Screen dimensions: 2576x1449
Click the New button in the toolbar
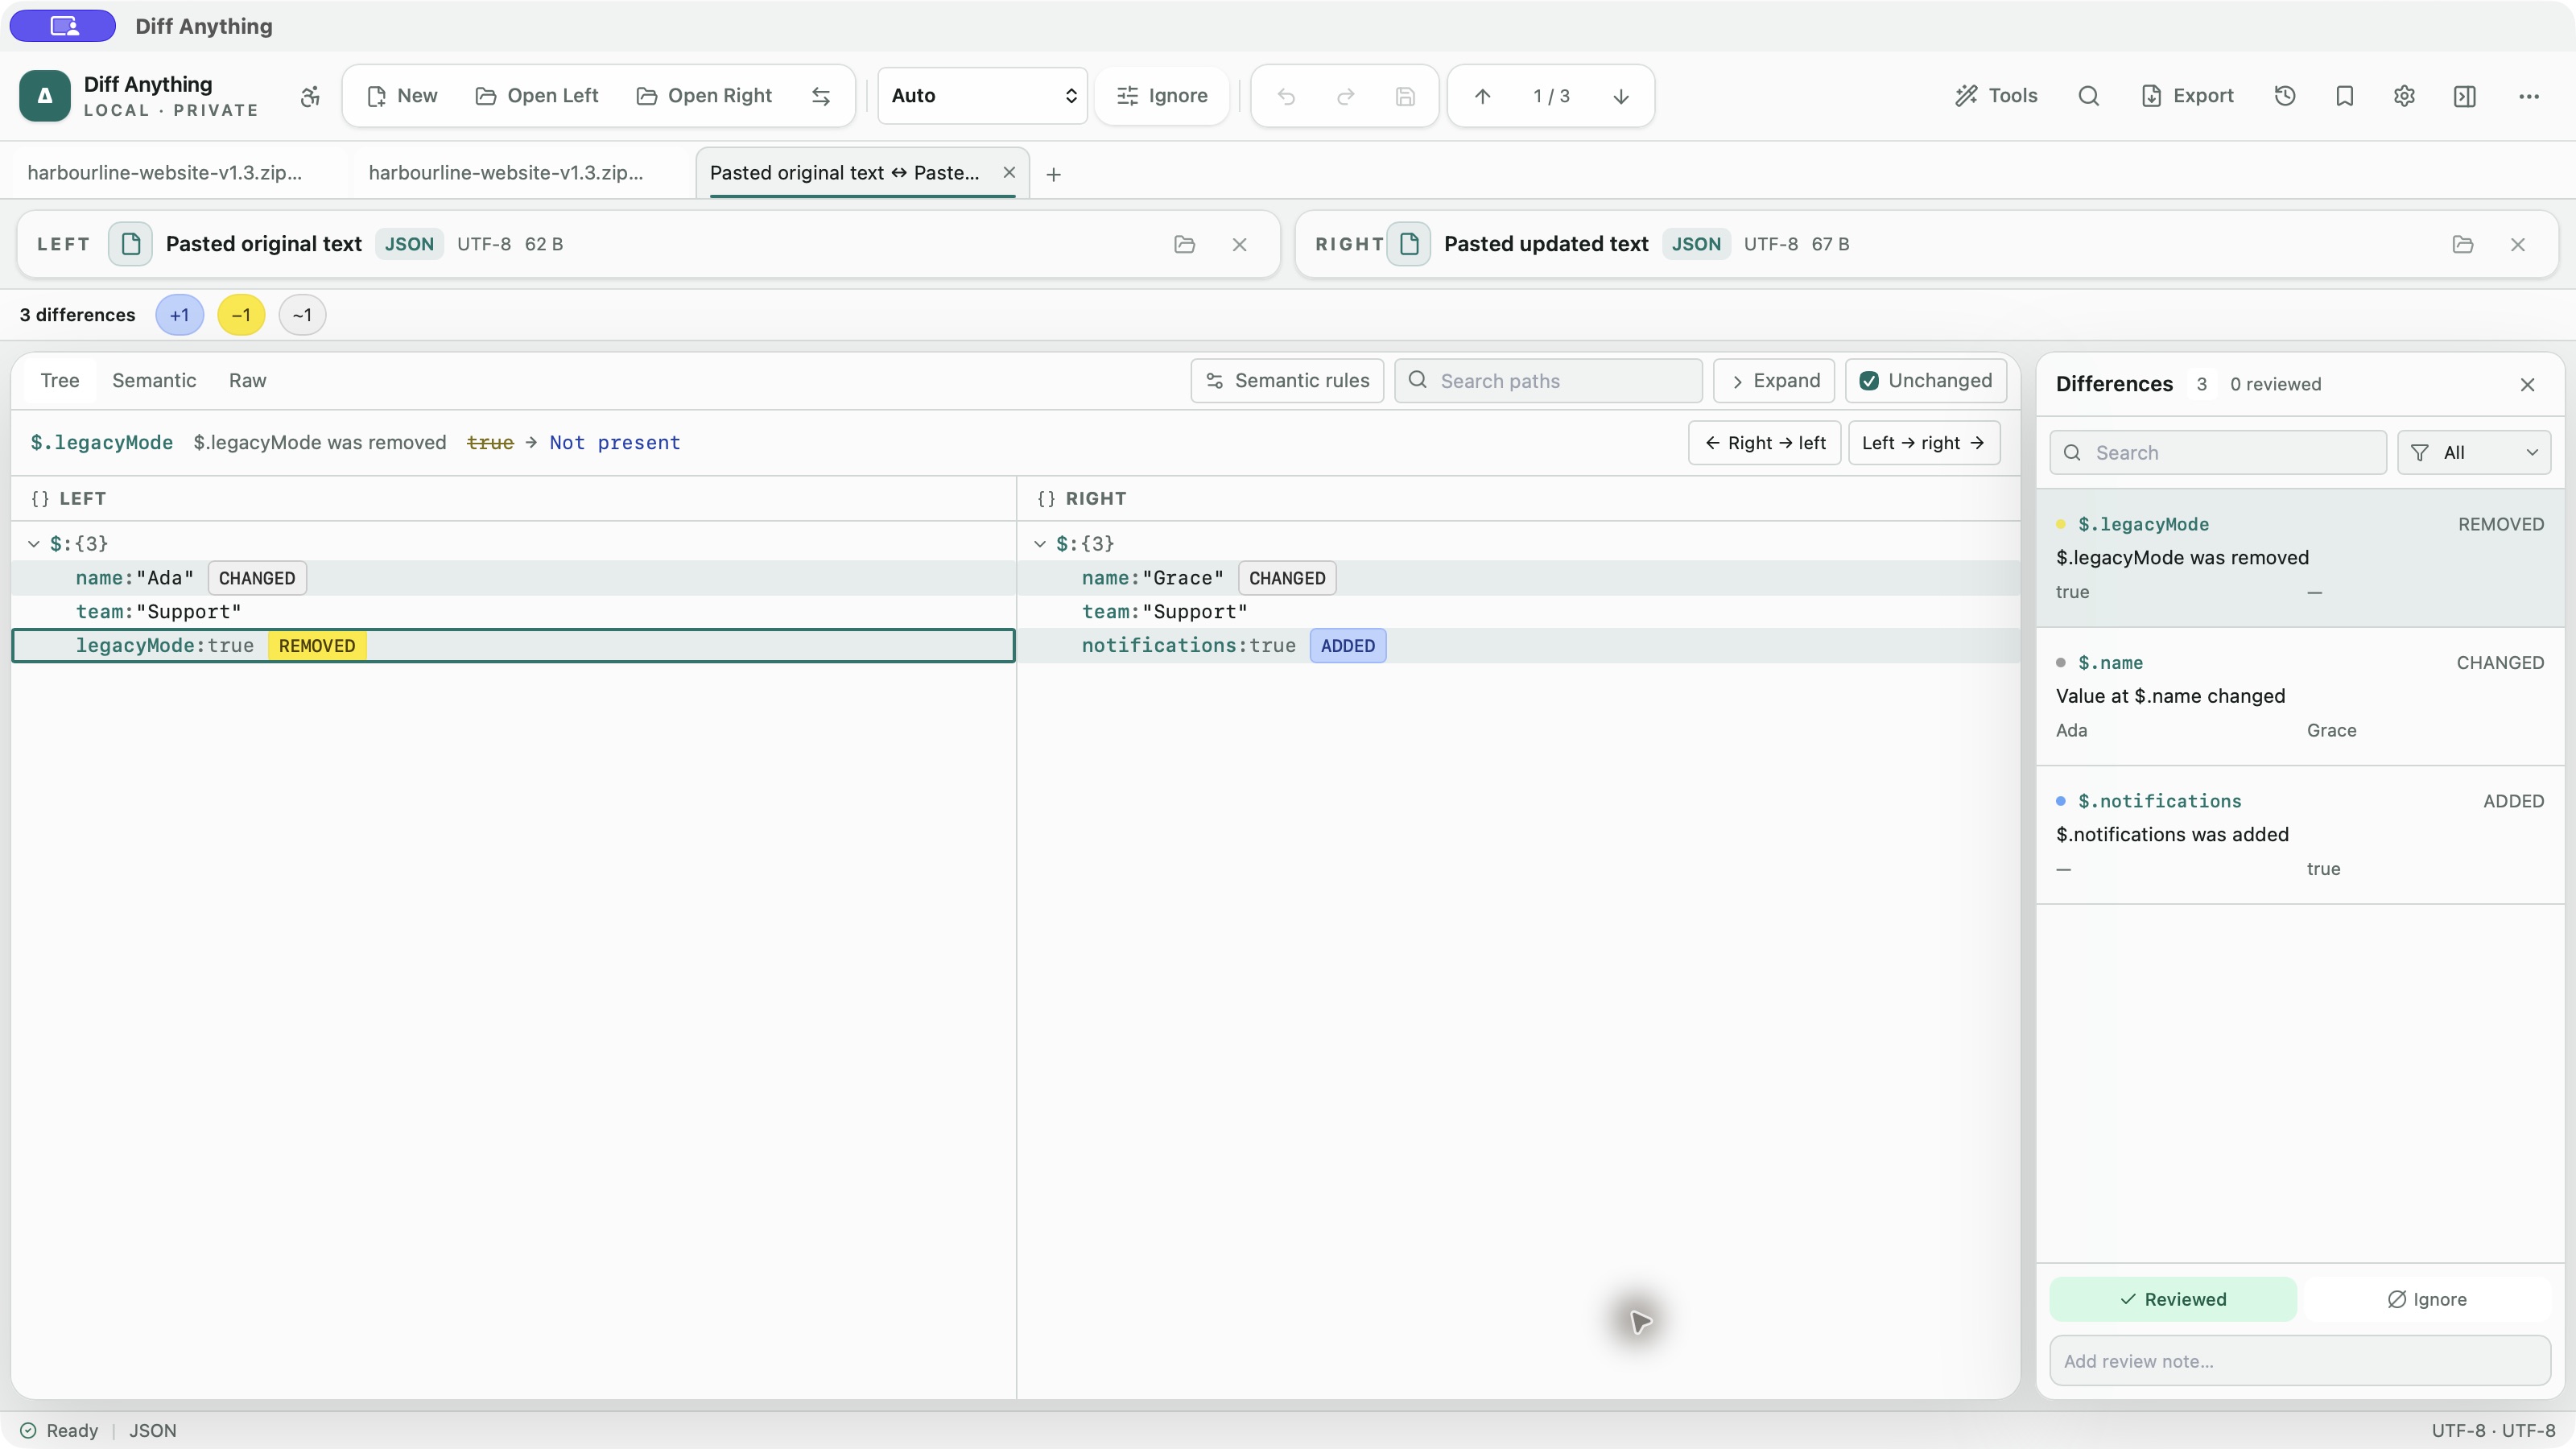(x=402, y=96)
